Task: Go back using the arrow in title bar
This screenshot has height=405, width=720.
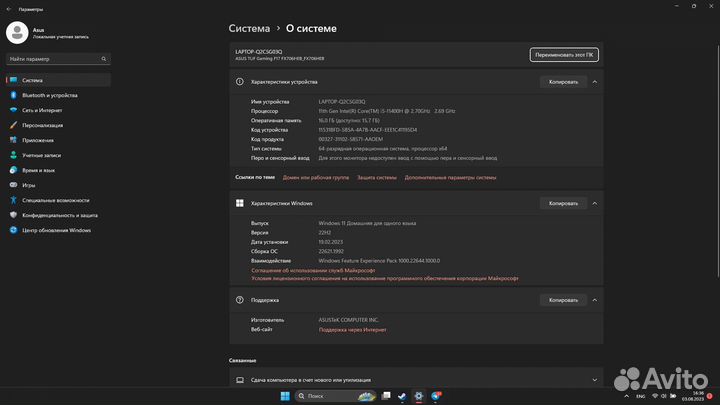Action: [x=9, y=9]
